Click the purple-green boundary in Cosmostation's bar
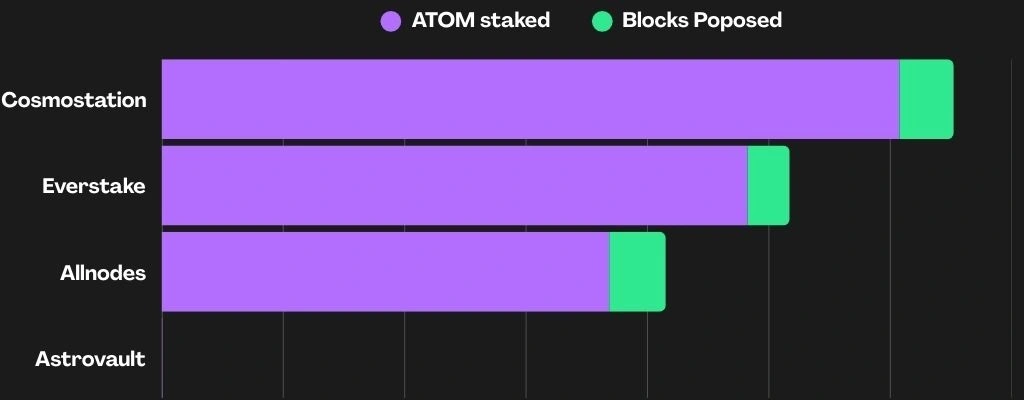 pyautogui.click(x=900, y=99)
